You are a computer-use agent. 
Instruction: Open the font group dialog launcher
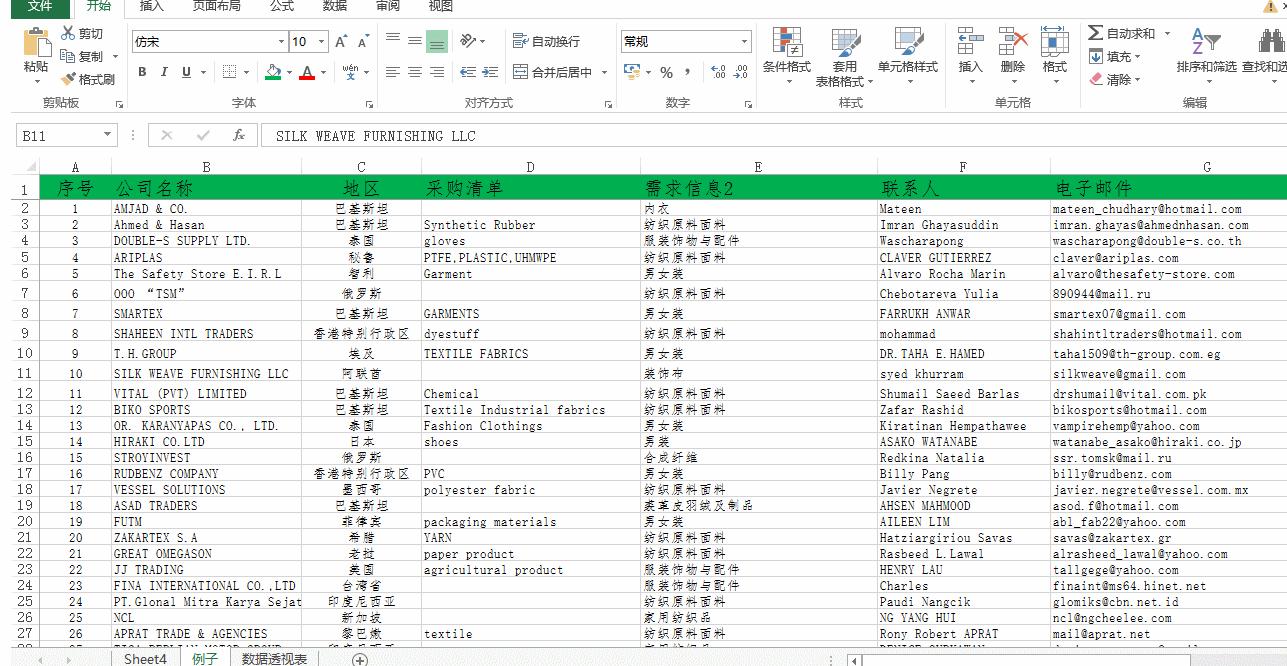[369, 104]
